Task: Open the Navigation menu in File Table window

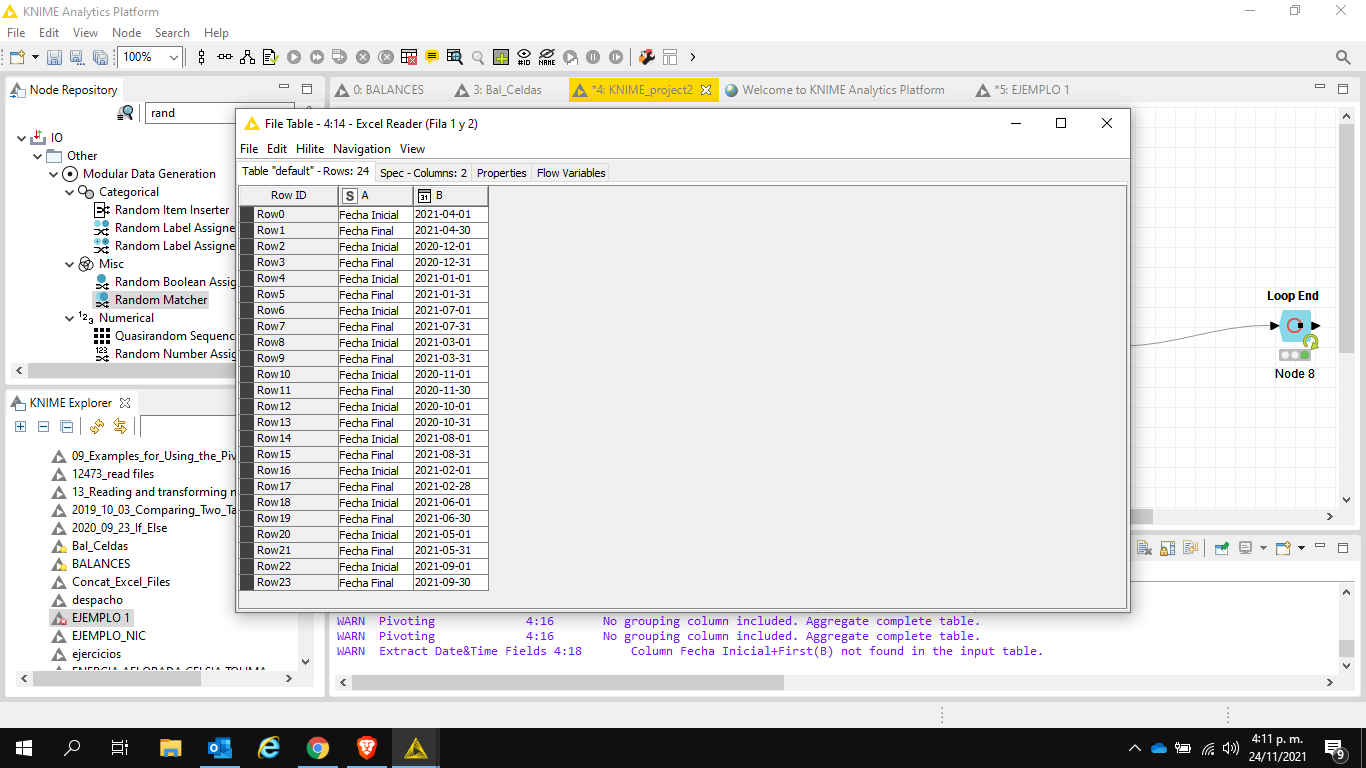Action: pyautogui.click(x=362, y=148)
